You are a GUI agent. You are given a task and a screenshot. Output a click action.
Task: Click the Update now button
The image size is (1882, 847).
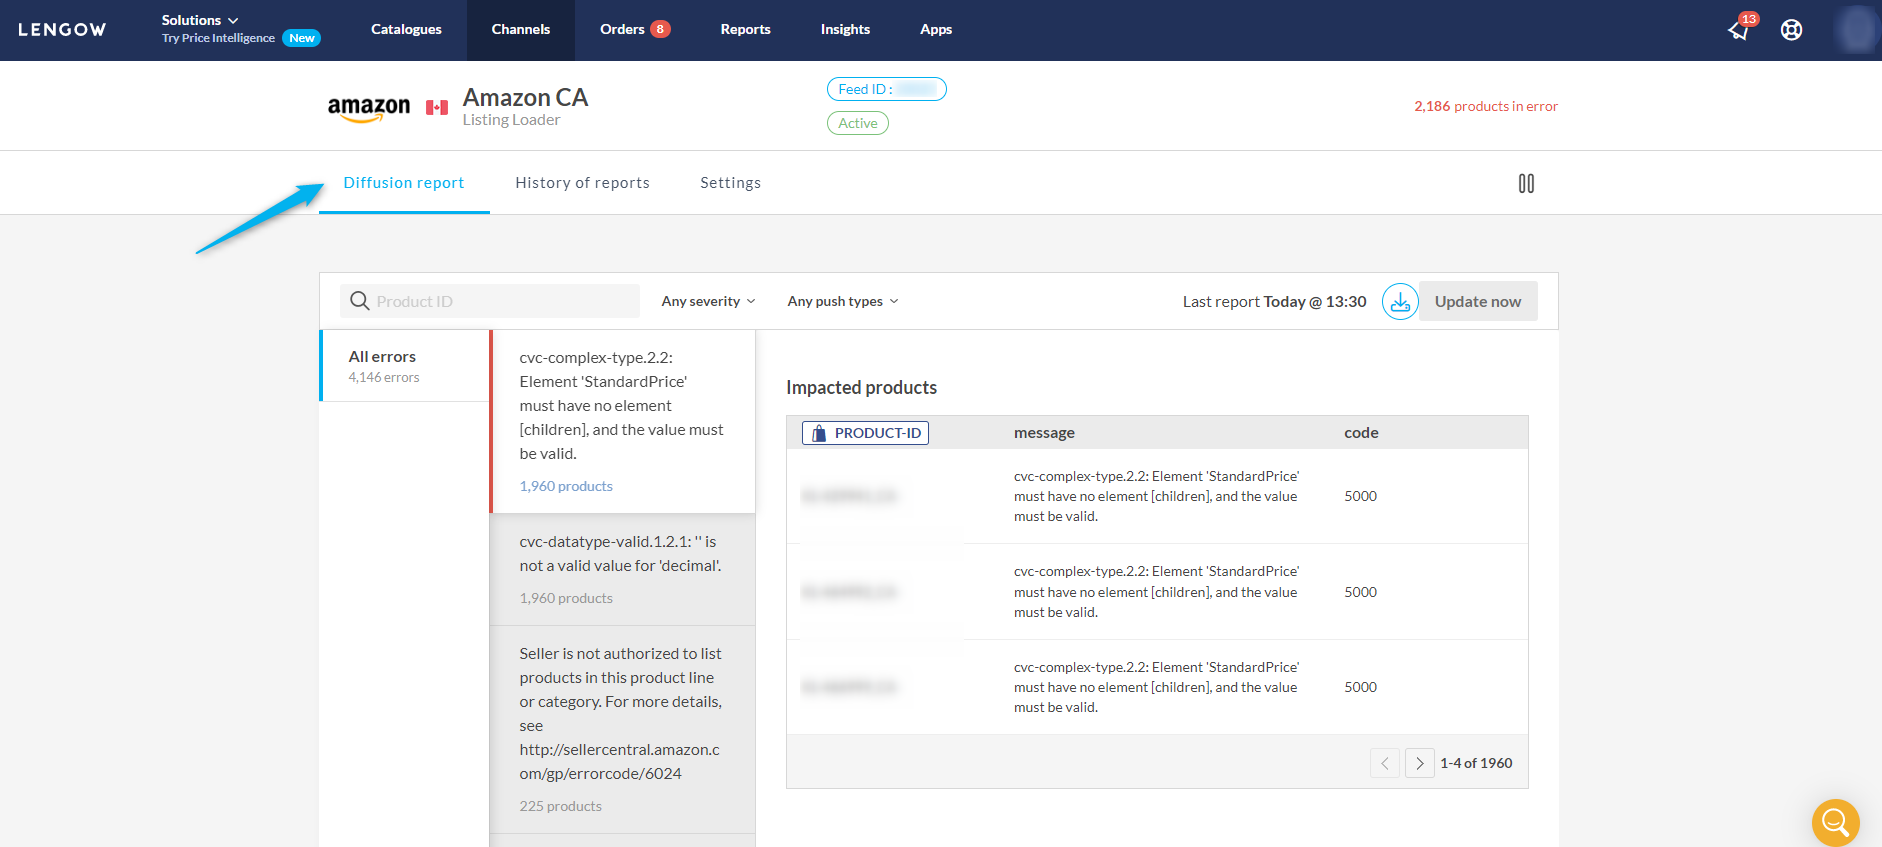[x=1477, y=302]
